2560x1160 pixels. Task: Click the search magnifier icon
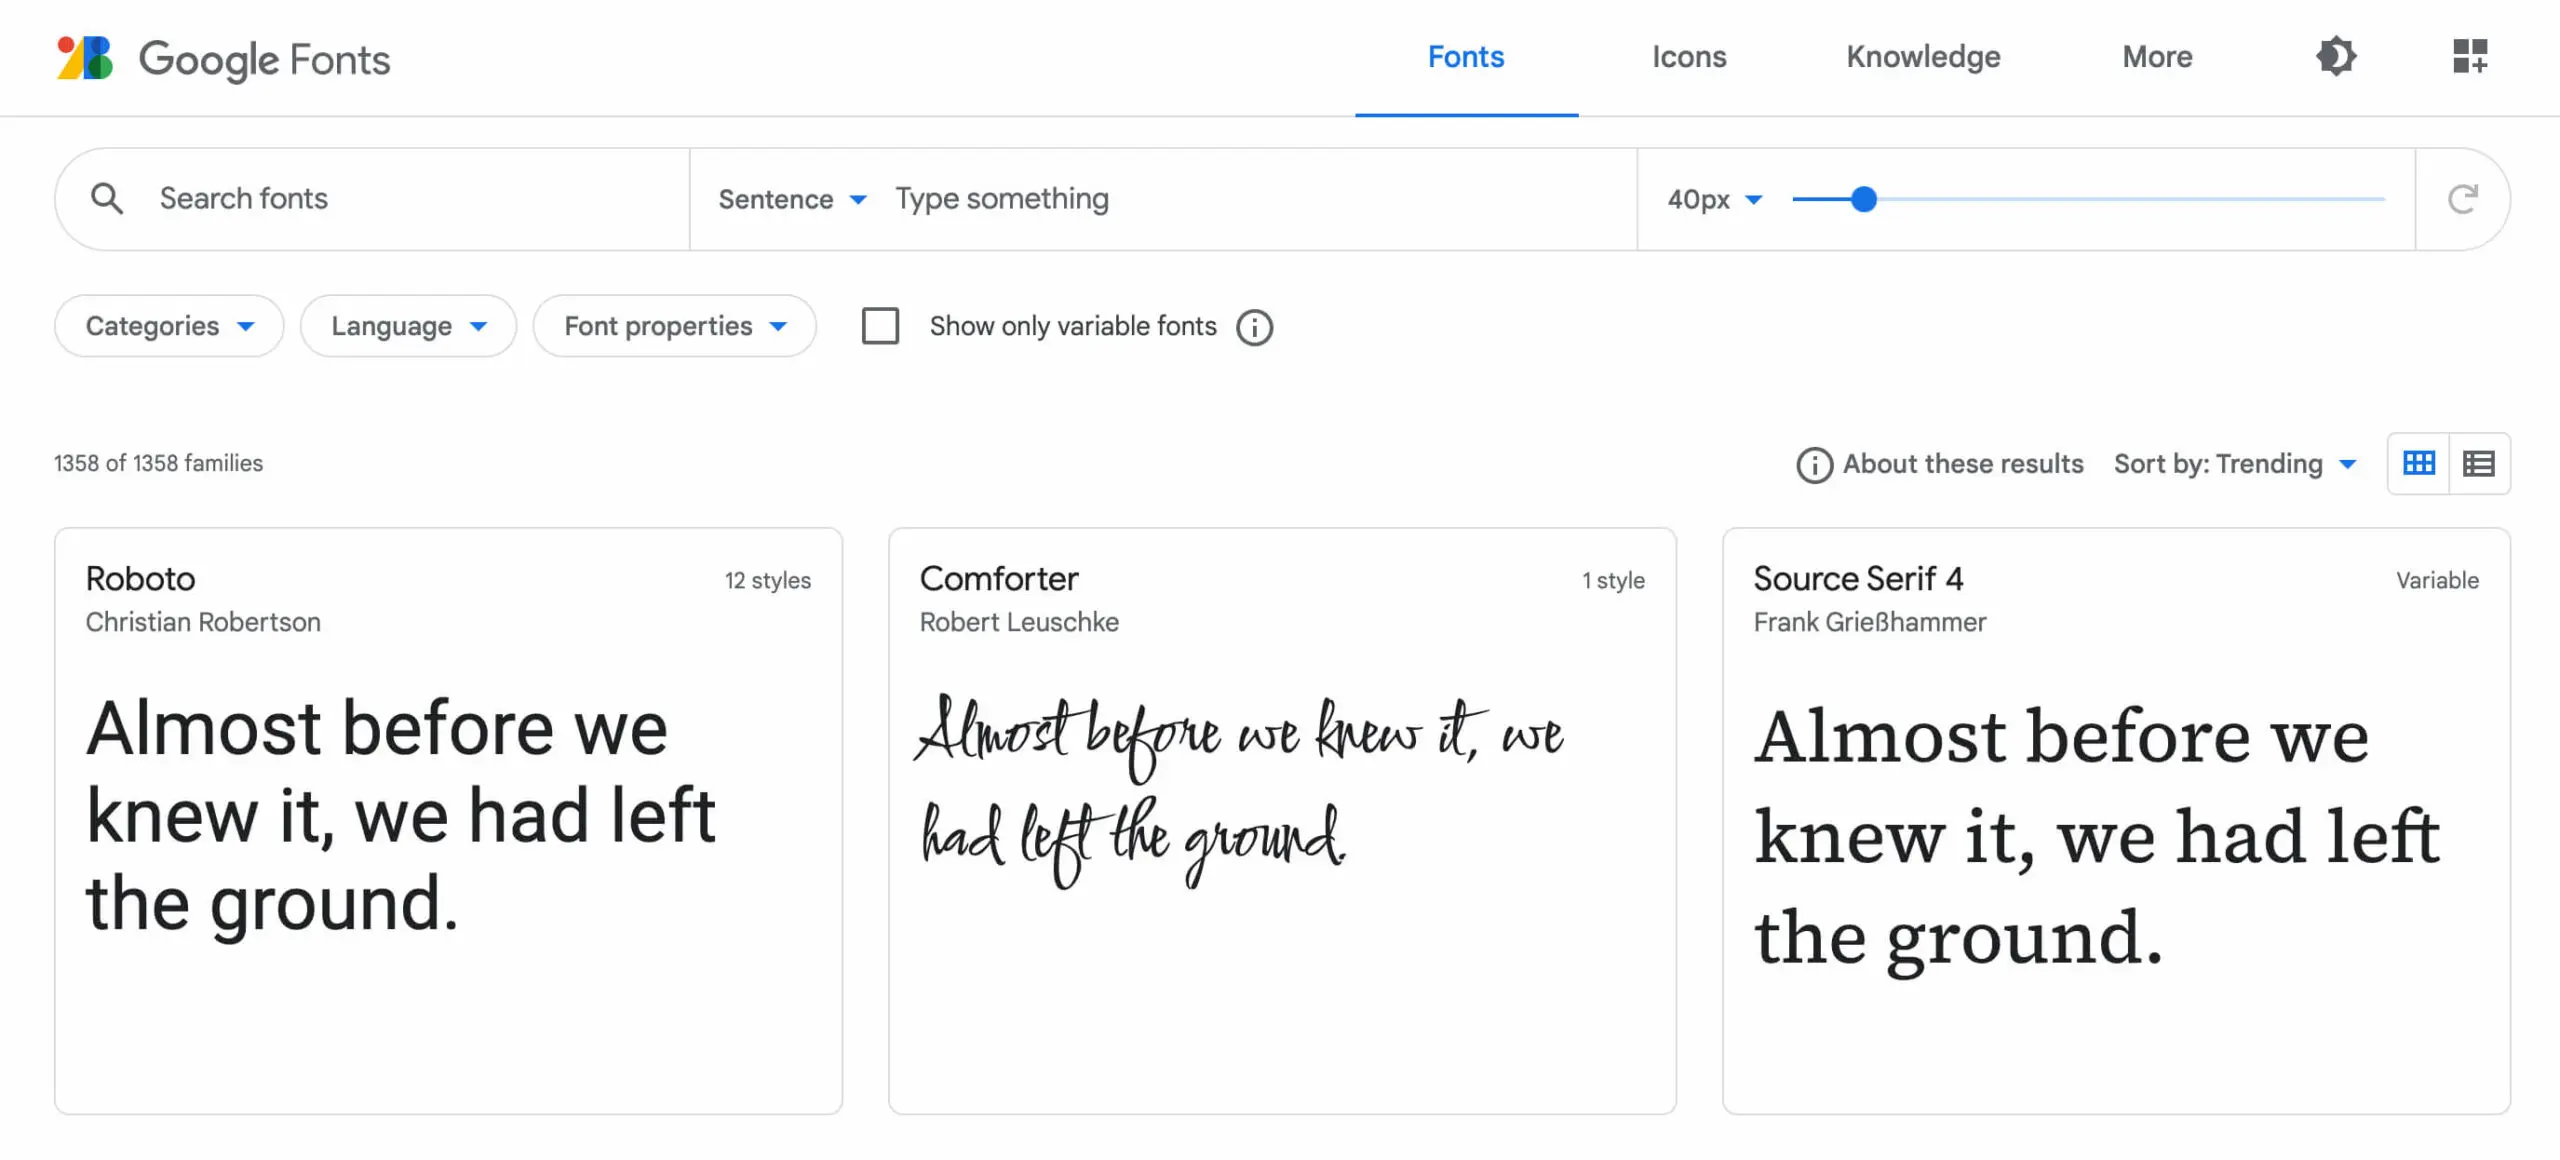tap(107, 198)
